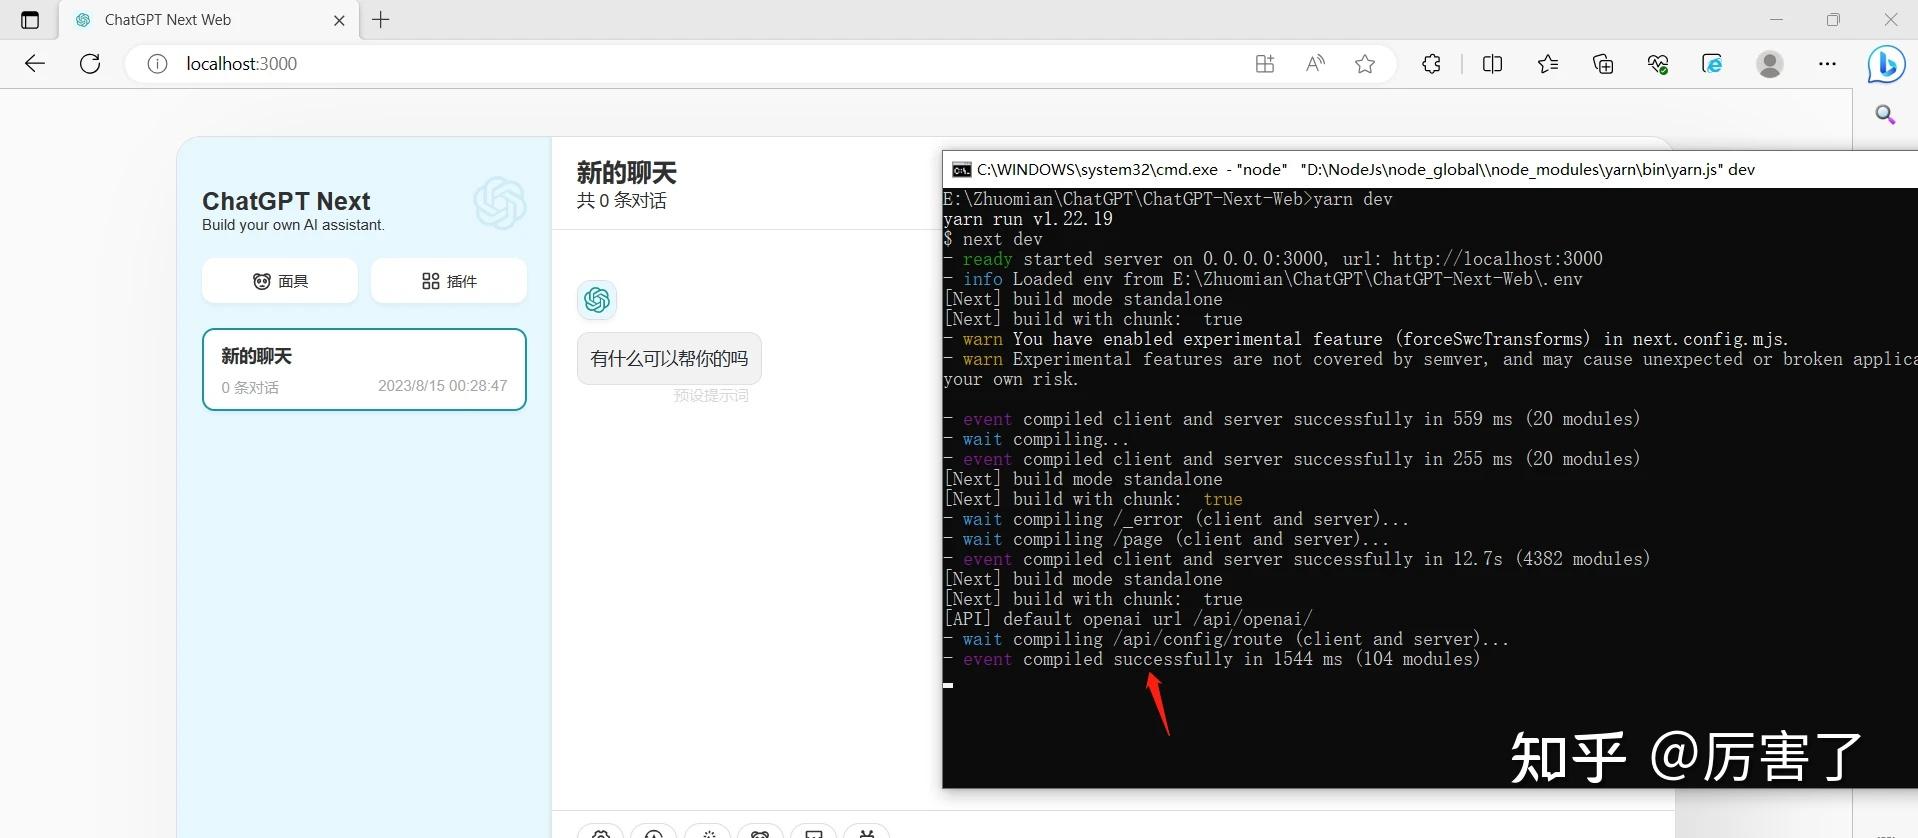Open Browser essentials heart icon
This screenshot has height=838, width=1918.
tap(1658, 64)
